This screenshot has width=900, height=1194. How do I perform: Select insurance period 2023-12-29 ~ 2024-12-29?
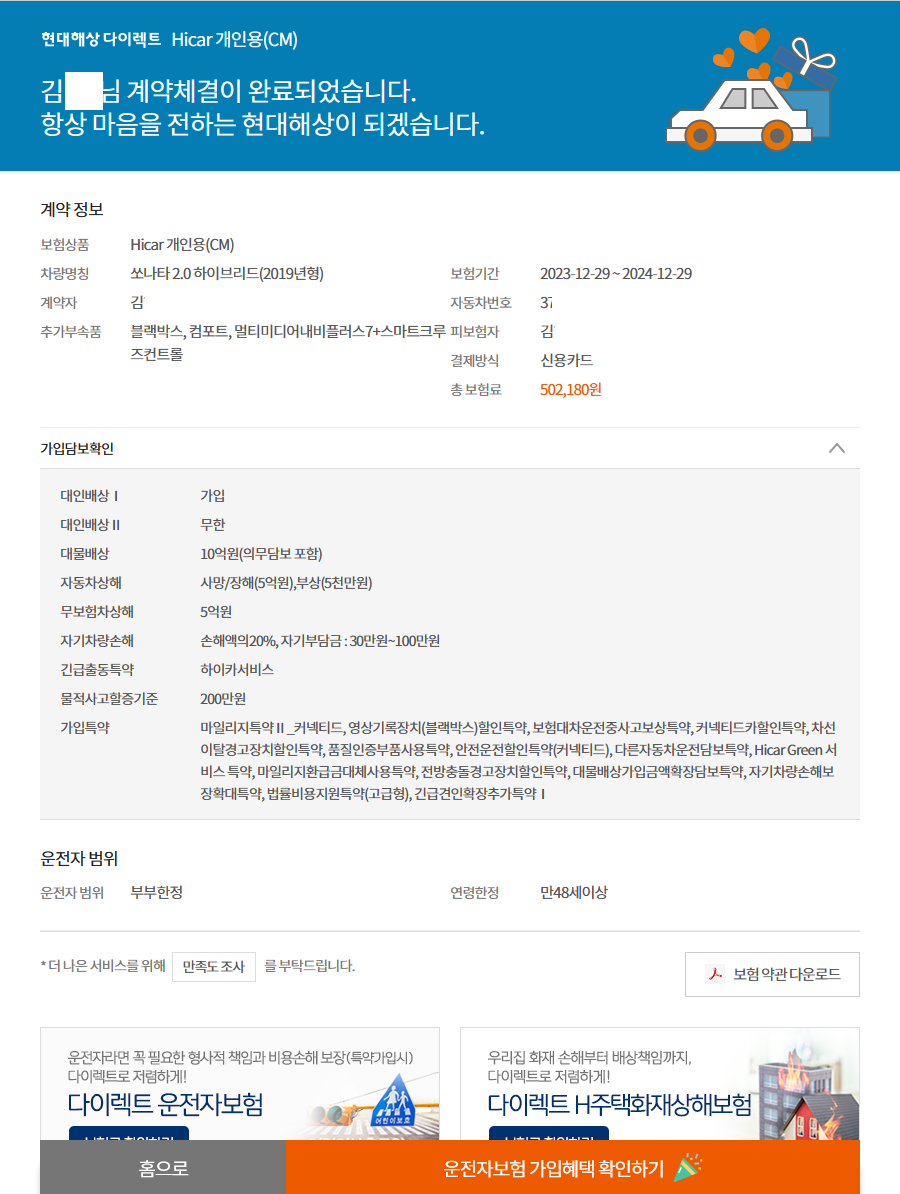tap(615, 274)
